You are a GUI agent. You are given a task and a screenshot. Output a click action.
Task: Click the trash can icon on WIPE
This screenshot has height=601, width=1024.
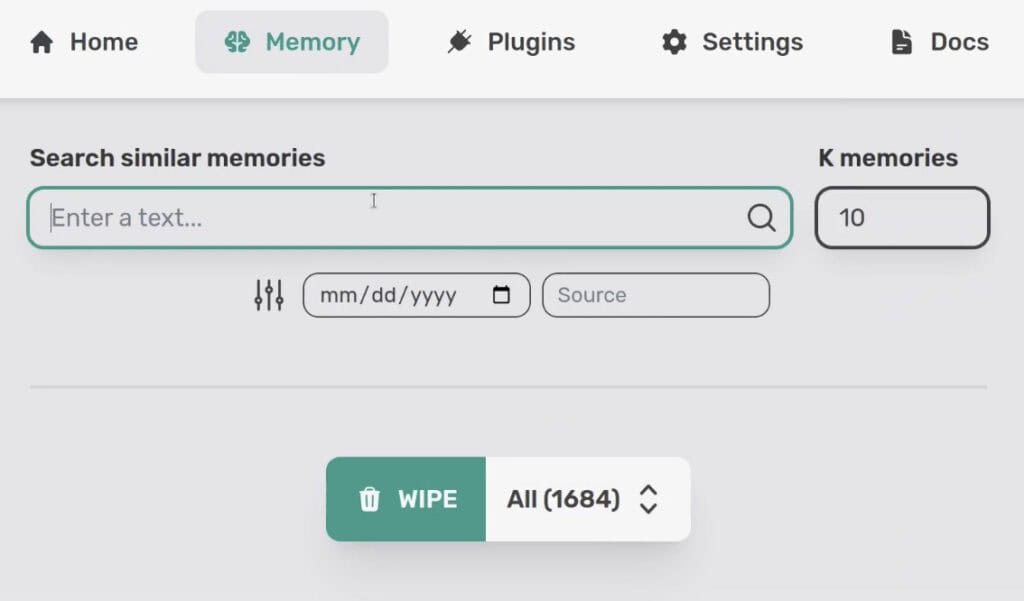370,499
